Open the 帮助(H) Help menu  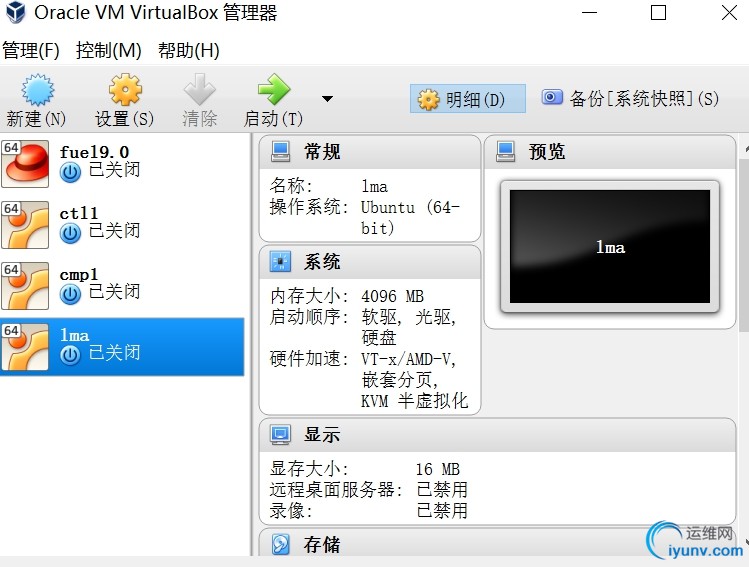point(189,51)
